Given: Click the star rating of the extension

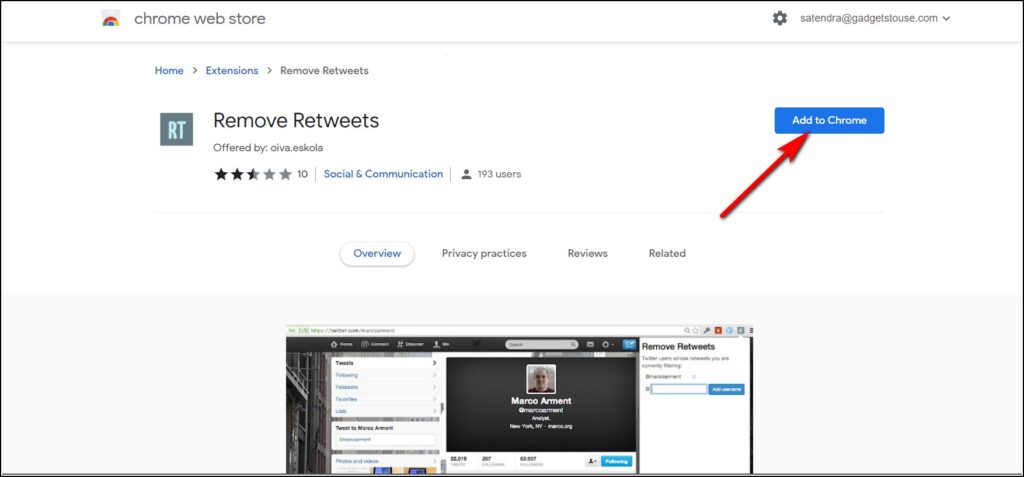Looking at the screenshot, I should pos(253,174).
